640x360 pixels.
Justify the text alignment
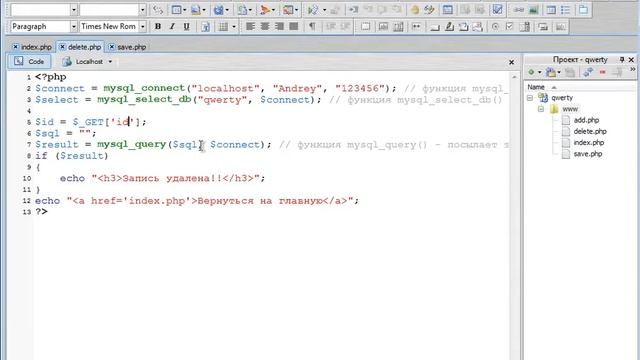tap(293, 27)
